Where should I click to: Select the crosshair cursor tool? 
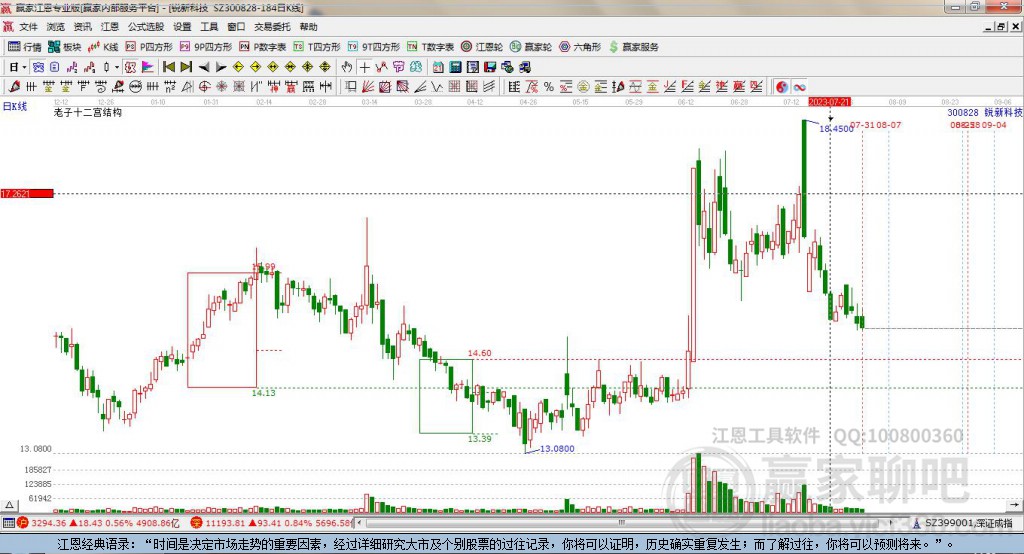pos(364,67)
